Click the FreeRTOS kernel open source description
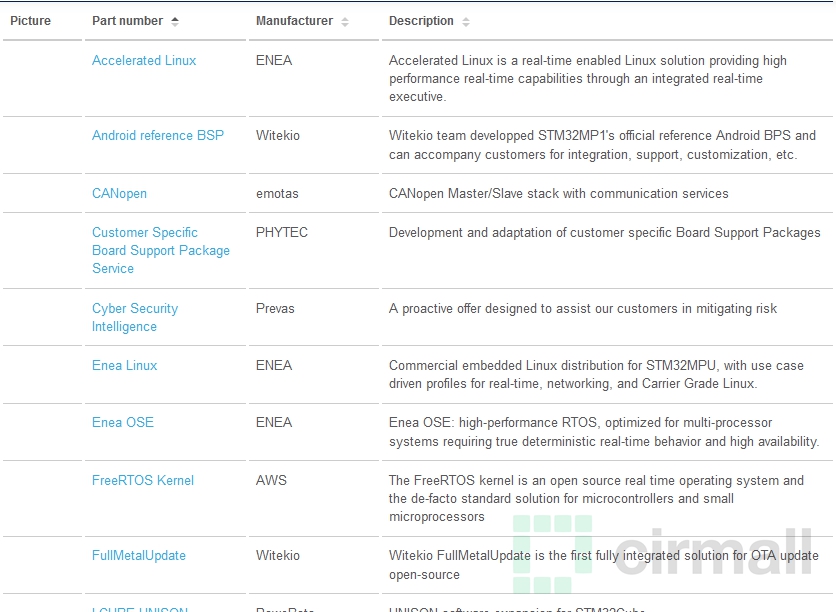 pyautogui.click(x=596, y=499)
